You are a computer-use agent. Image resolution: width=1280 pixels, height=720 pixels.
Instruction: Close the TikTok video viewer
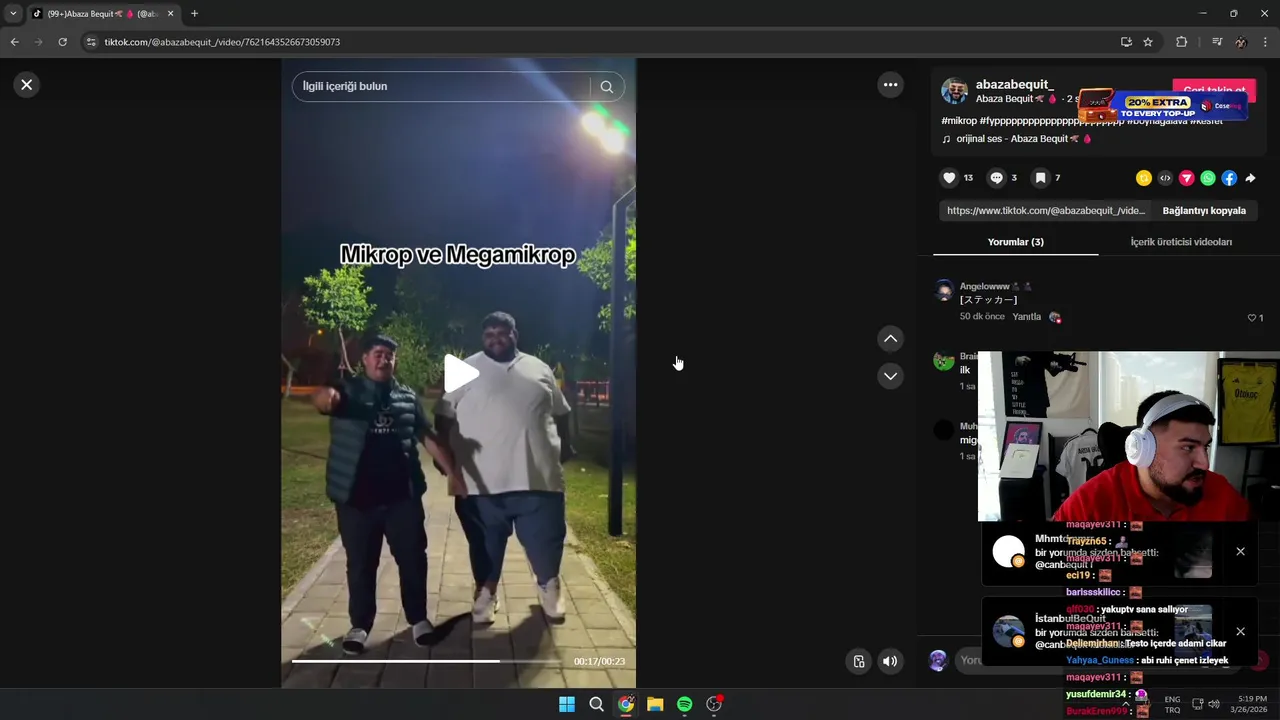click(x=27, y=85)
